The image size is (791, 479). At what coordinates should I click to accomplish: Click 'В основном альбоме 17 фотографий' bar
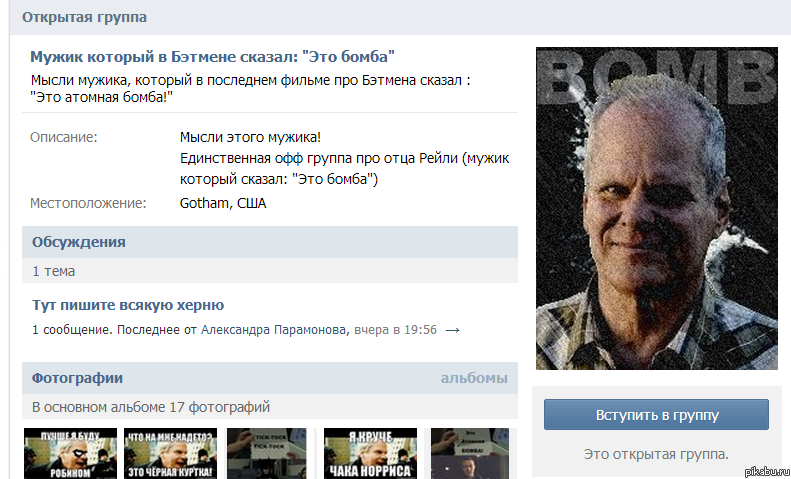click(x=151, y=407)
